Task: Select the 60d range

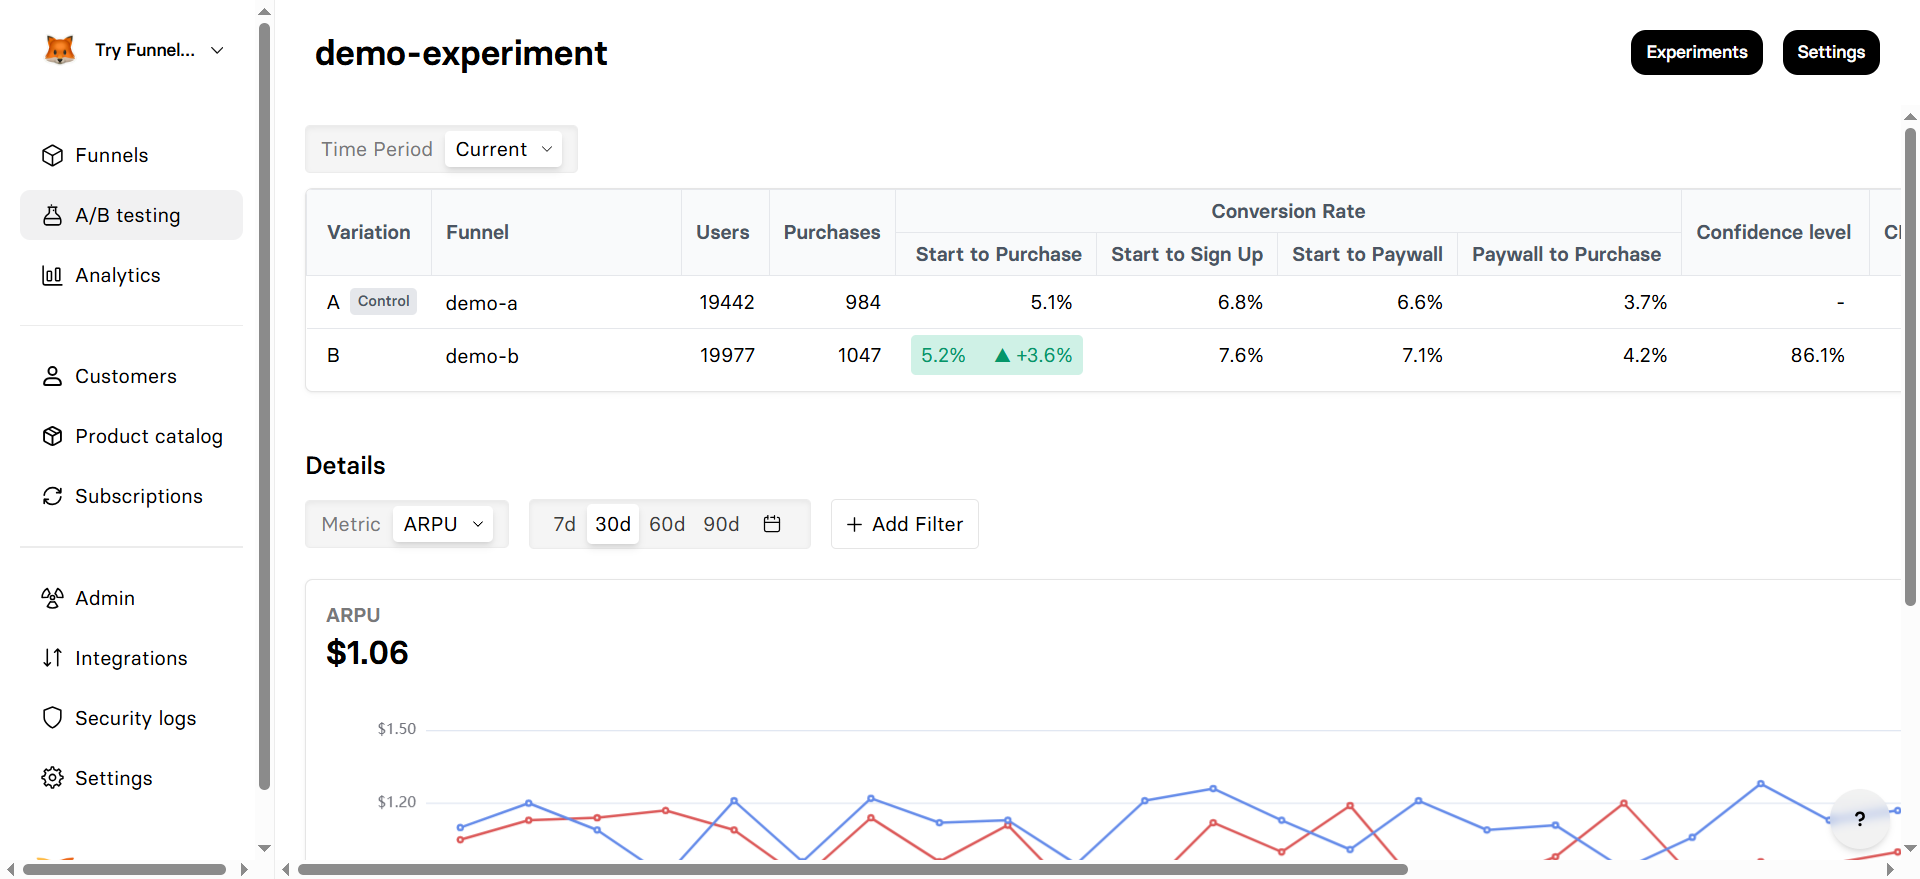Action: pos(667,524)
